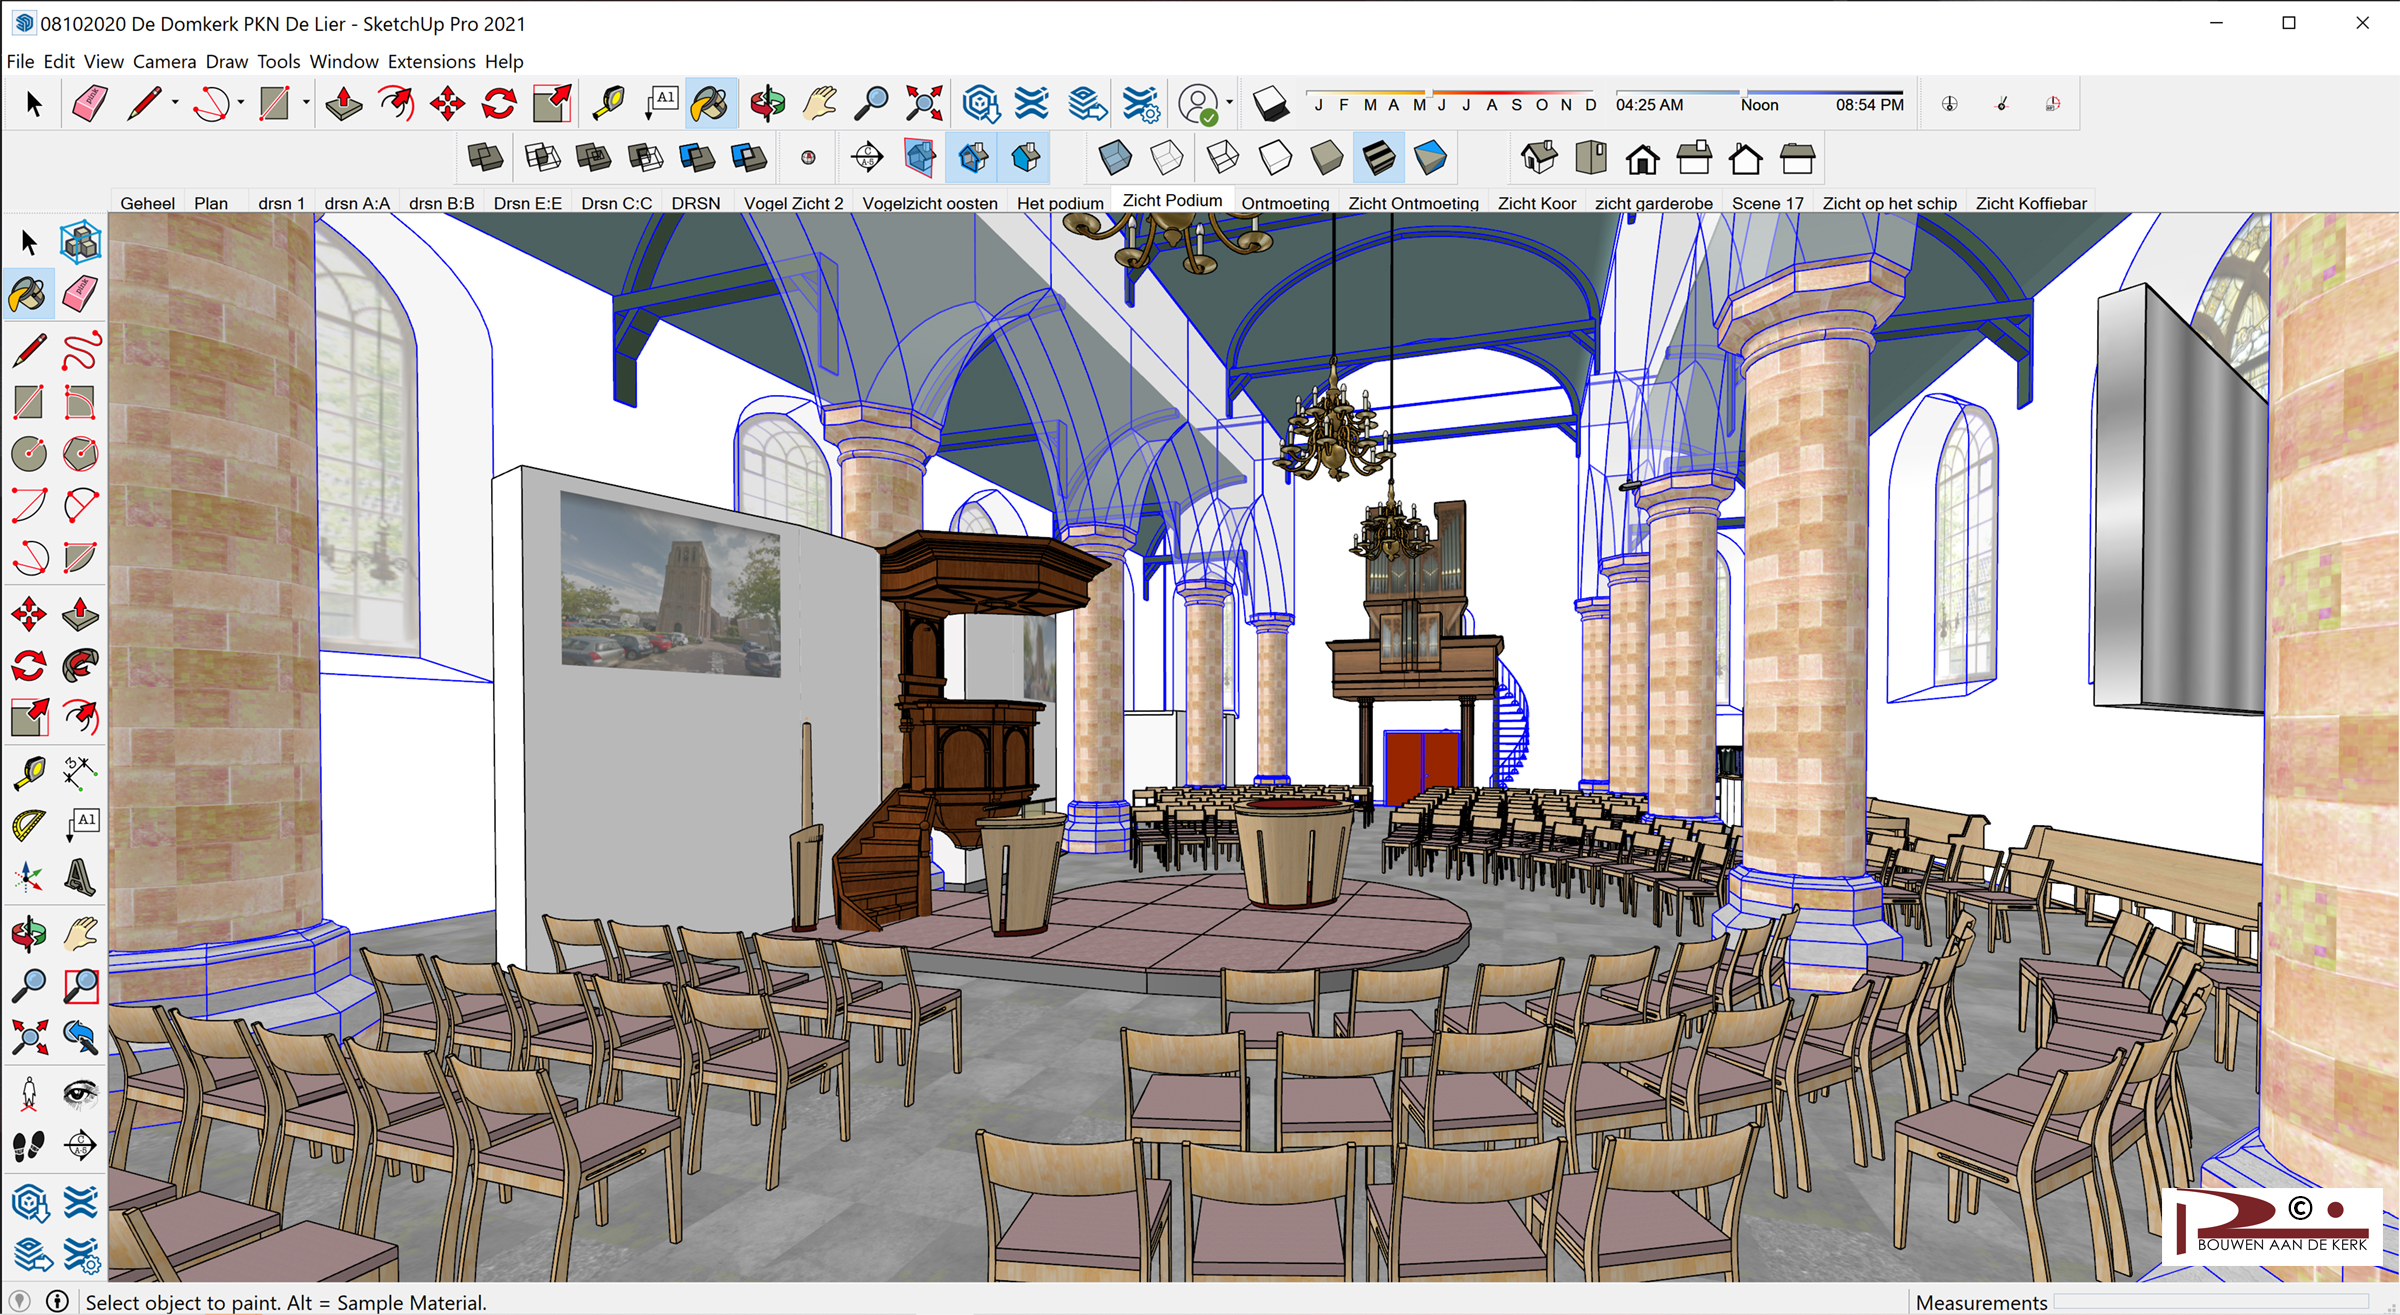Toggle Display Section Cuts
Viewport: 2400px width, 1315px height.
(973, 158)
